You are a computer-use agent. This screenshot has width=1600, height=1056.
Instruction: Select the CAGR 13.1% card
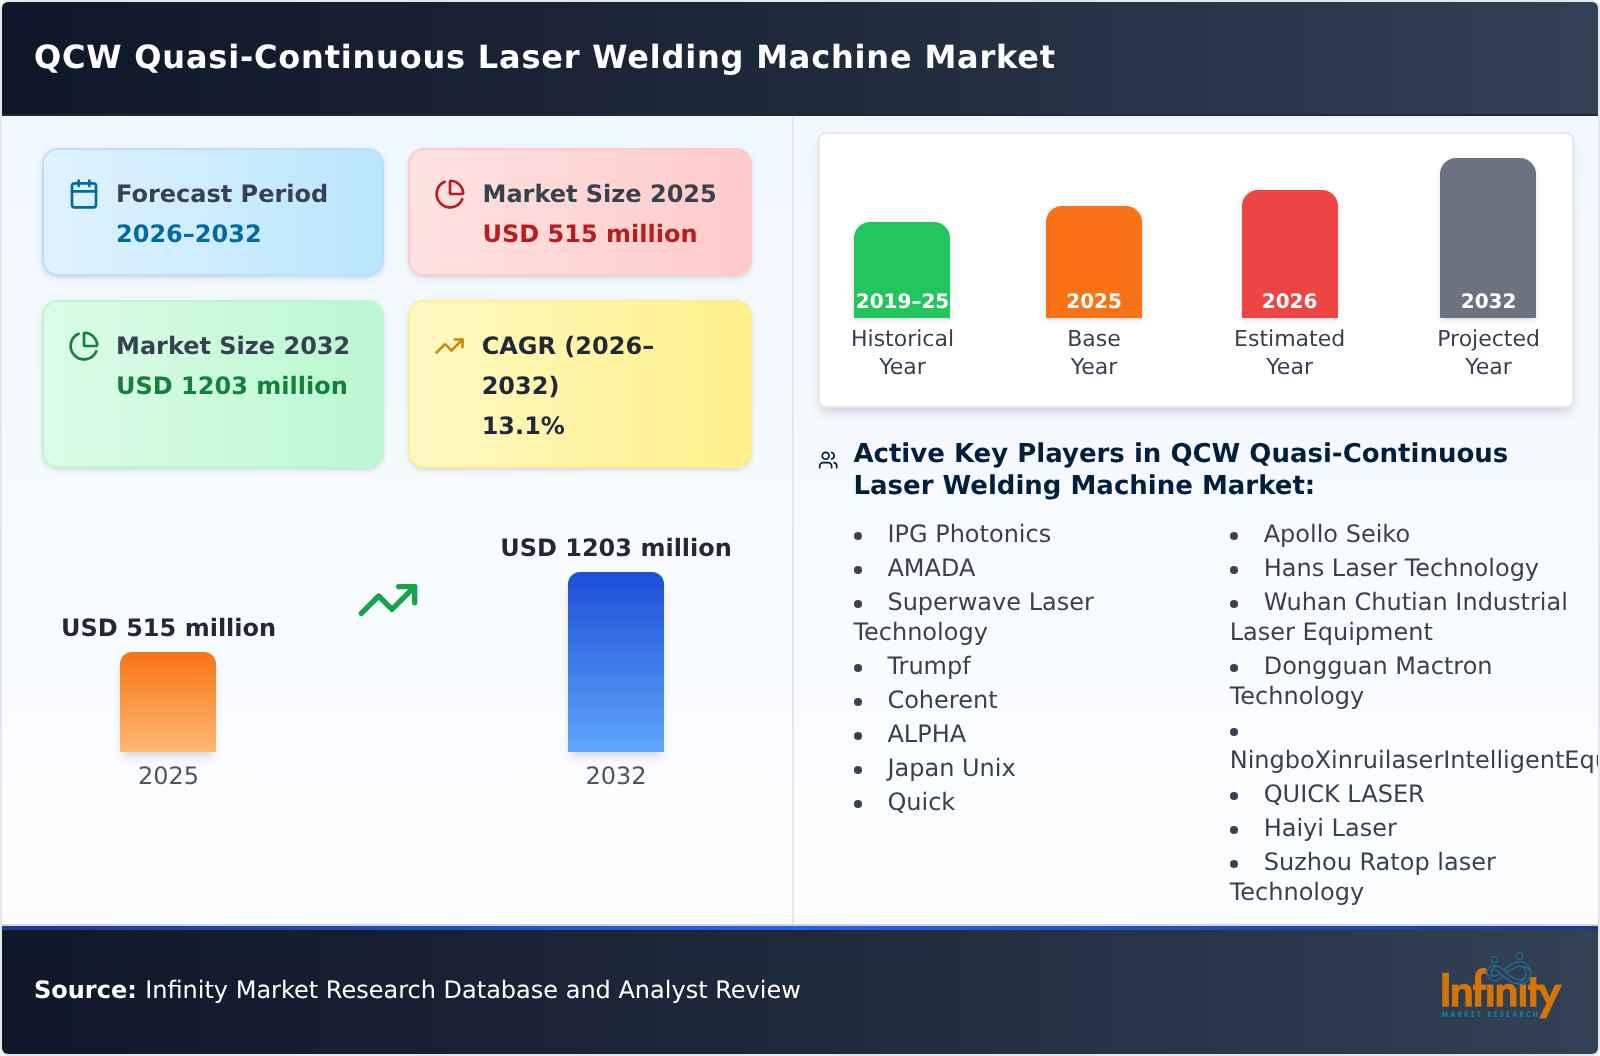[x=580, y=384]
